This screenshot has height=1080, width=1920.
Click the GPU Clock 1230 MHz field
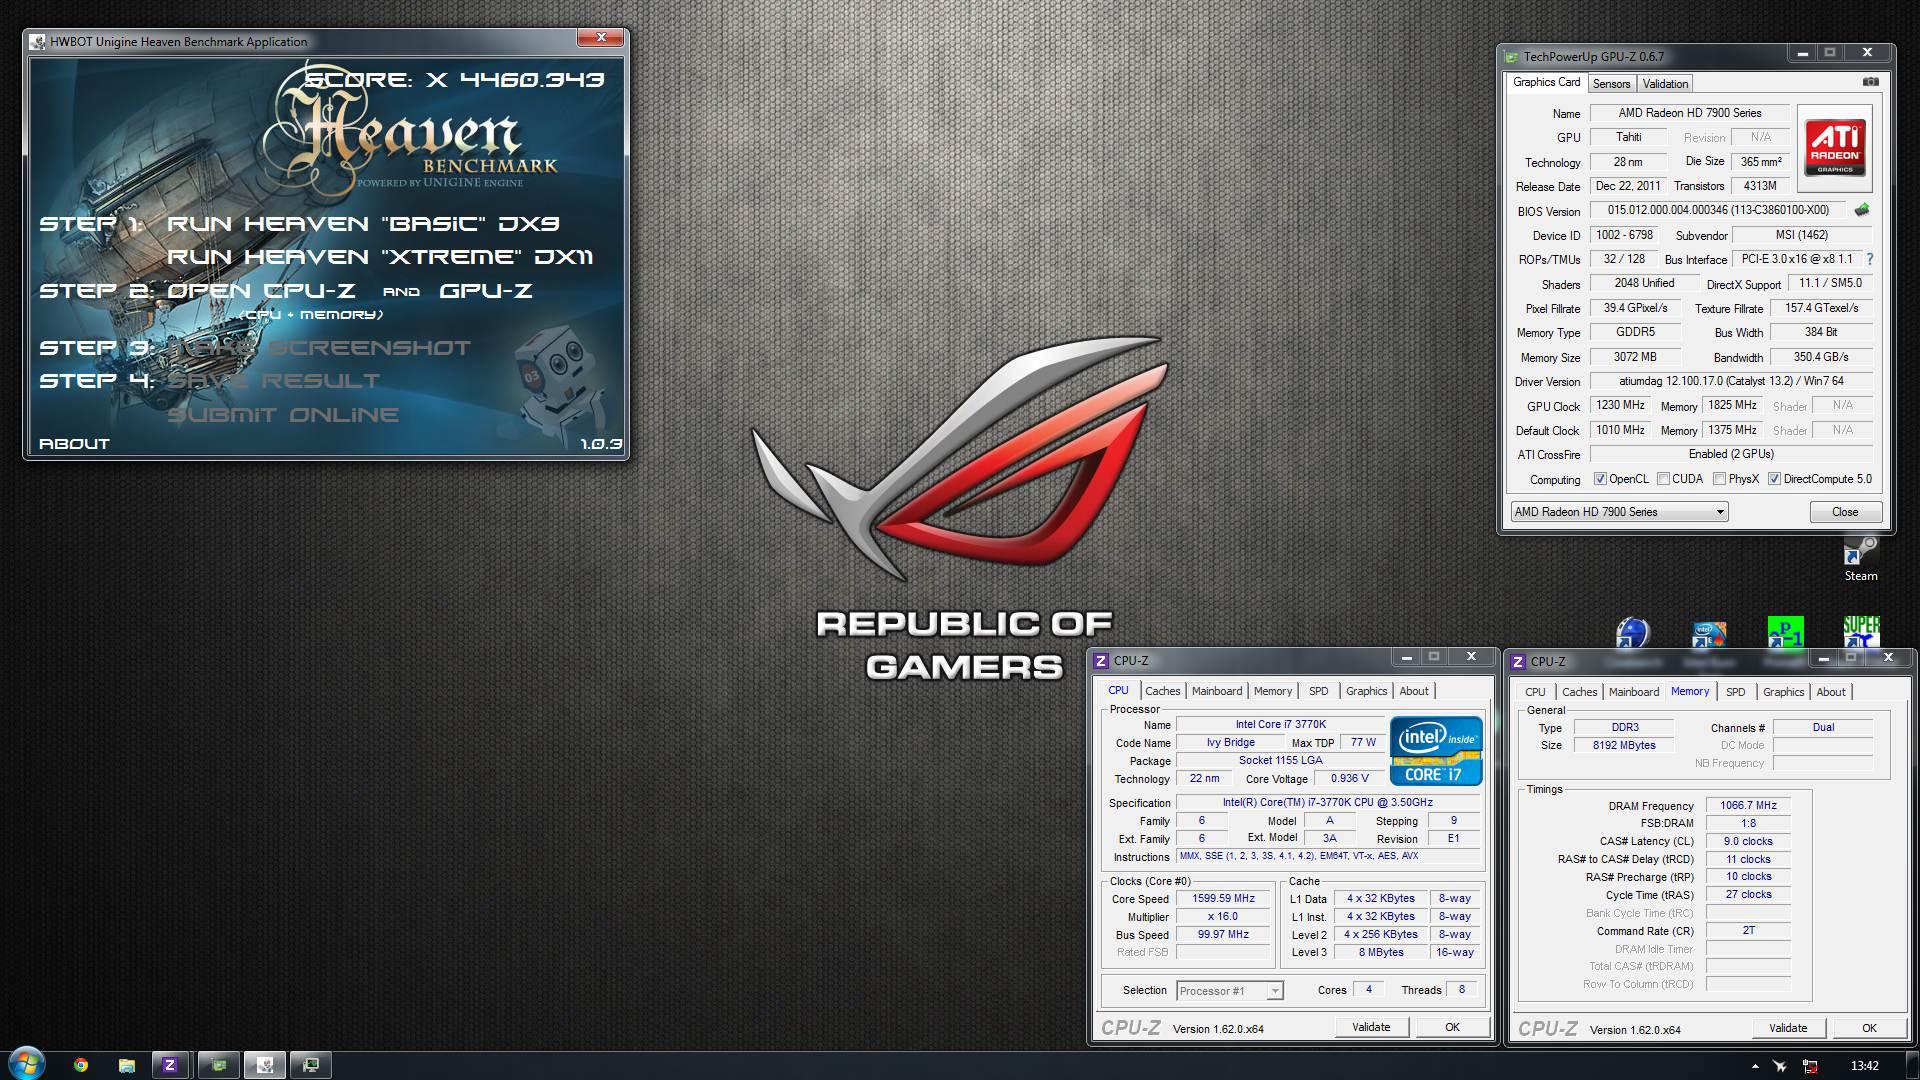(x=1620, y=406)
